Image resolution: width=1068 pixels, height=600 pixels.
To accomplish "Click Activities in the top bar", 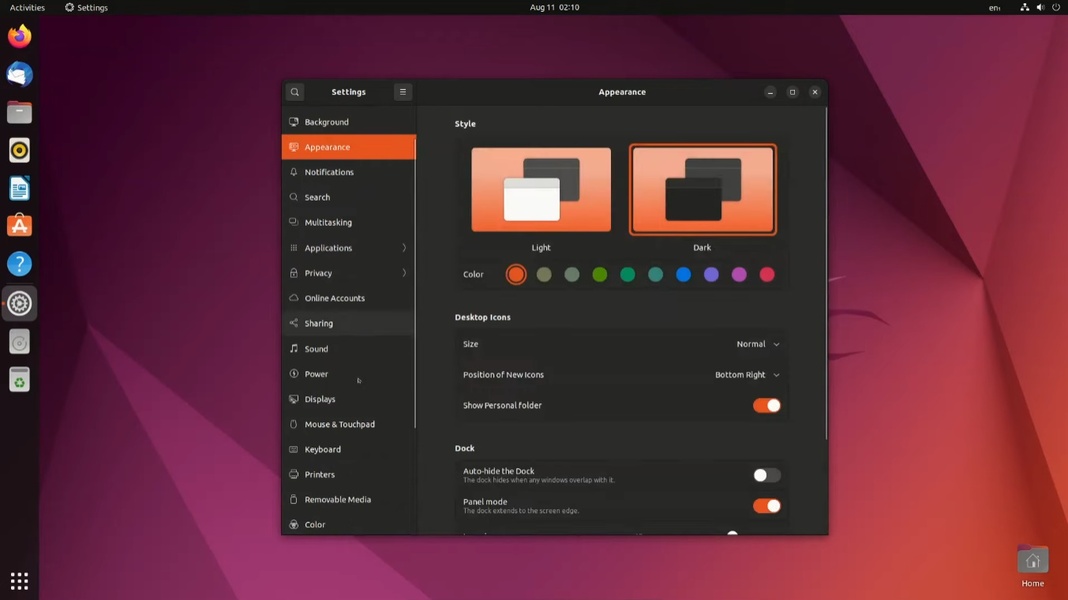I will coord(27,7).
